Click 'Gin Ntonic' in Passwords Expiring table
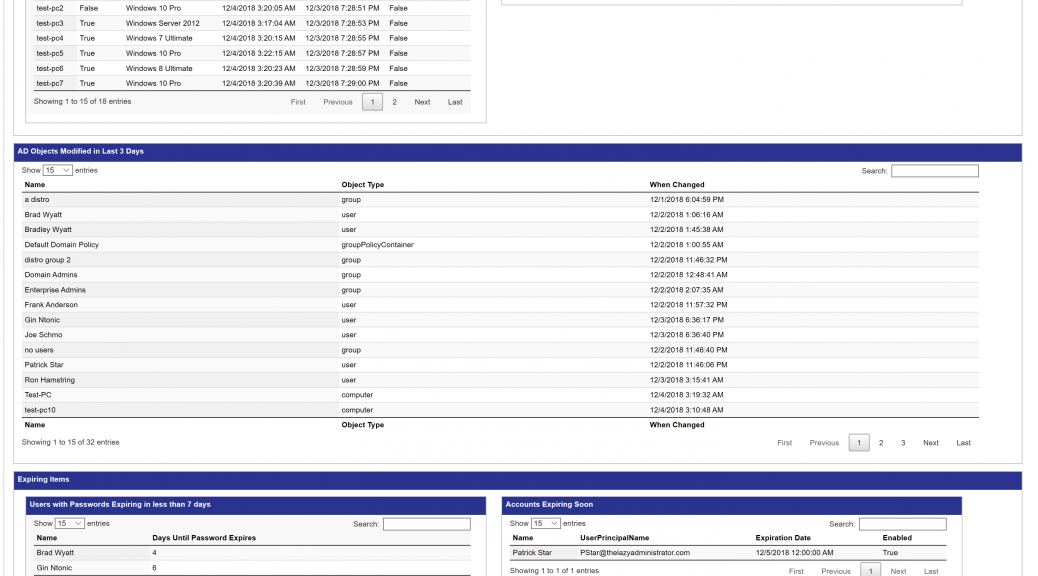This screenshot has height=576, width=1038. [54, 567]
